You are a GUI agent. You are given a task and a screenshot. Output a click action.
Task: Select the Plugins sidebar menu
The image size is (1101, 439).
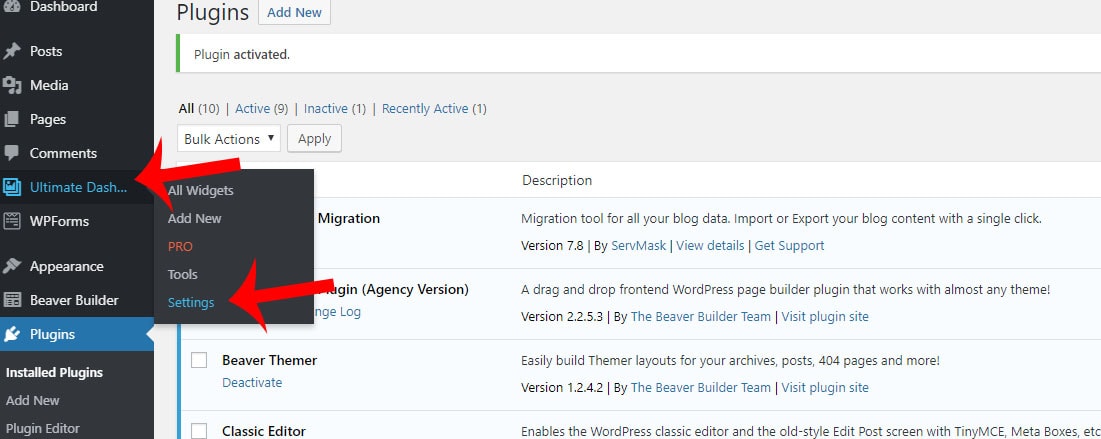coord(77,334)
